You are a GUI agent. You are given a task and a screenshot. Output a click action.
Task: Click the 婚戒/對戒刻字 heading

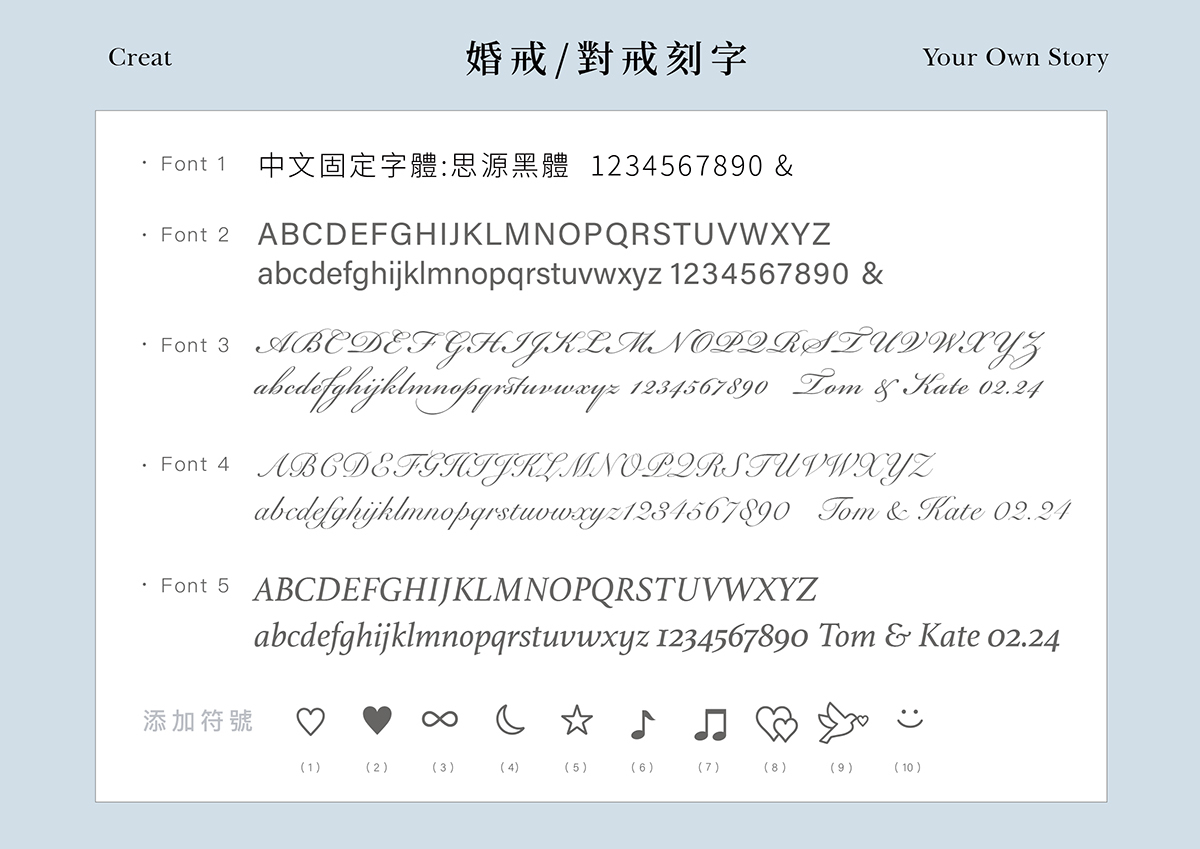click(606, 59)
